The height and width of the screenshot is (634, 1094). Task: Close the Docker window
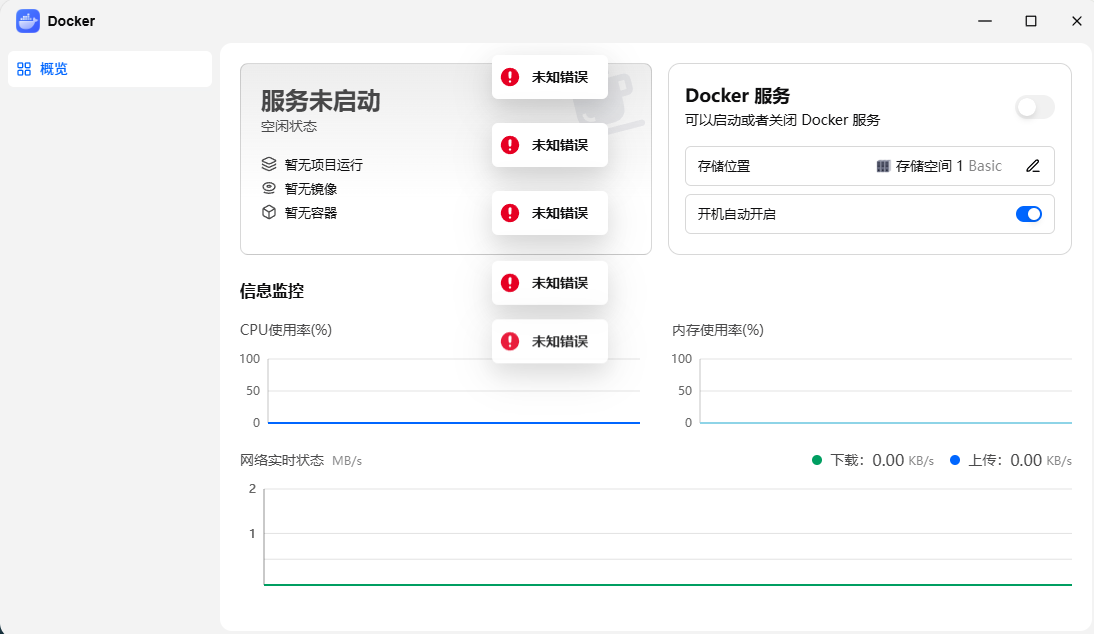pos(1076,21)
